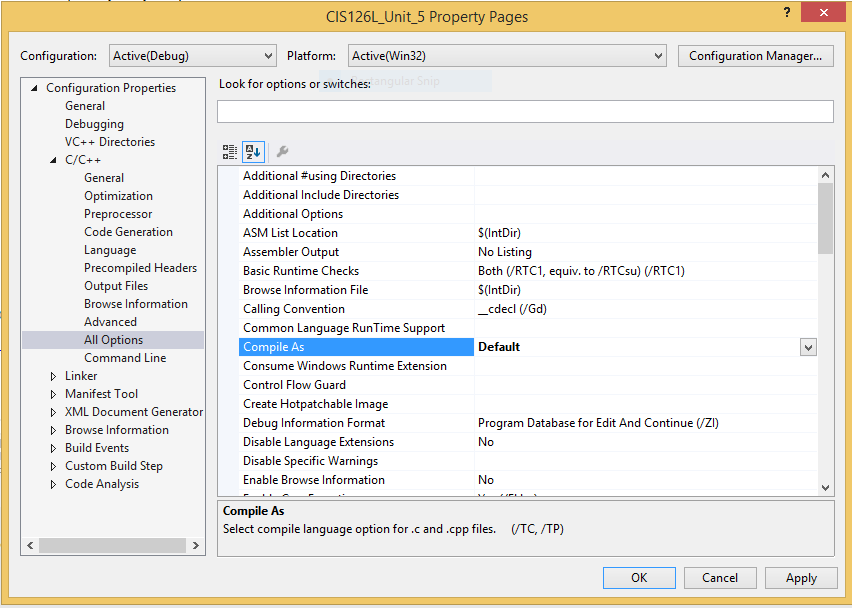Select the All Options tree item
852x608 pixels.
pos(113,340)
